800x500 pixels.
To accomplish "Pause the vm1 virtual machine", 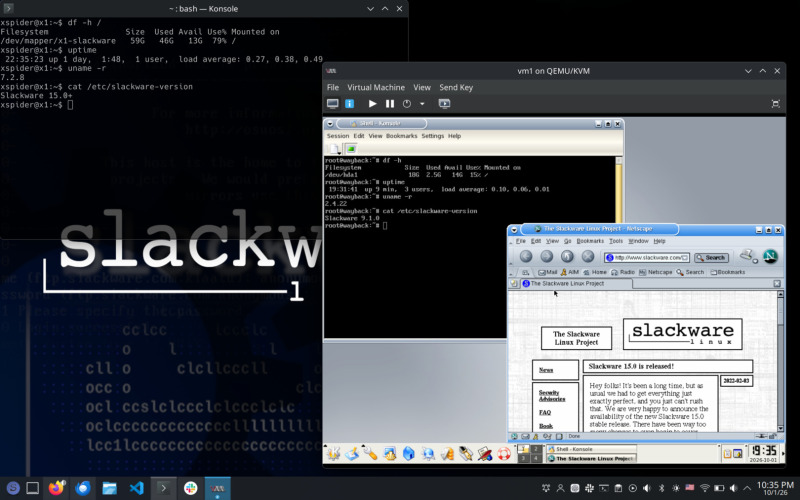I will [x=390, y=104].
